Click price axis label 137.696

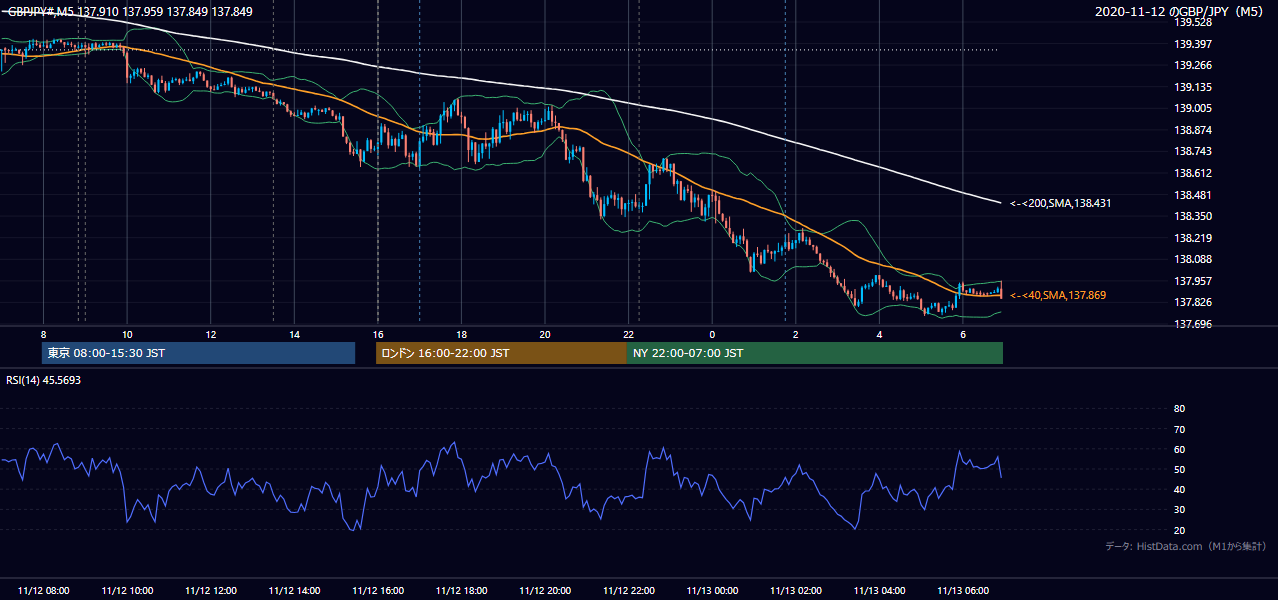tap(1192, 324)
